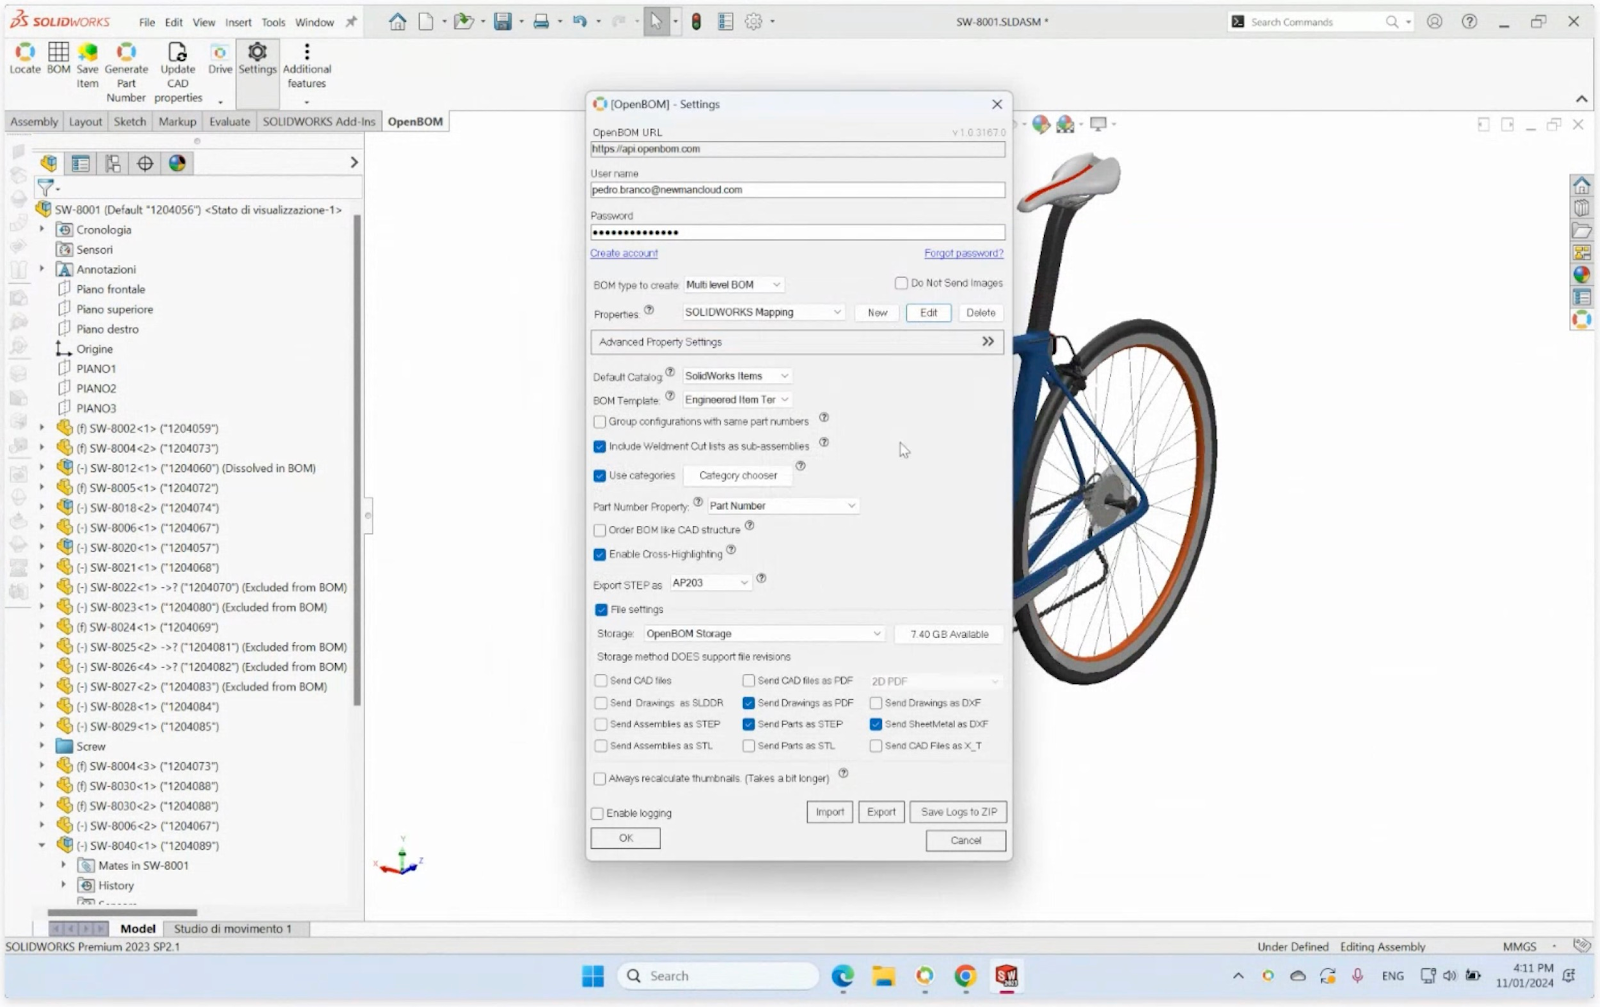
Task: Switch to Studio di movimento 1 tab
Action: 233,929
